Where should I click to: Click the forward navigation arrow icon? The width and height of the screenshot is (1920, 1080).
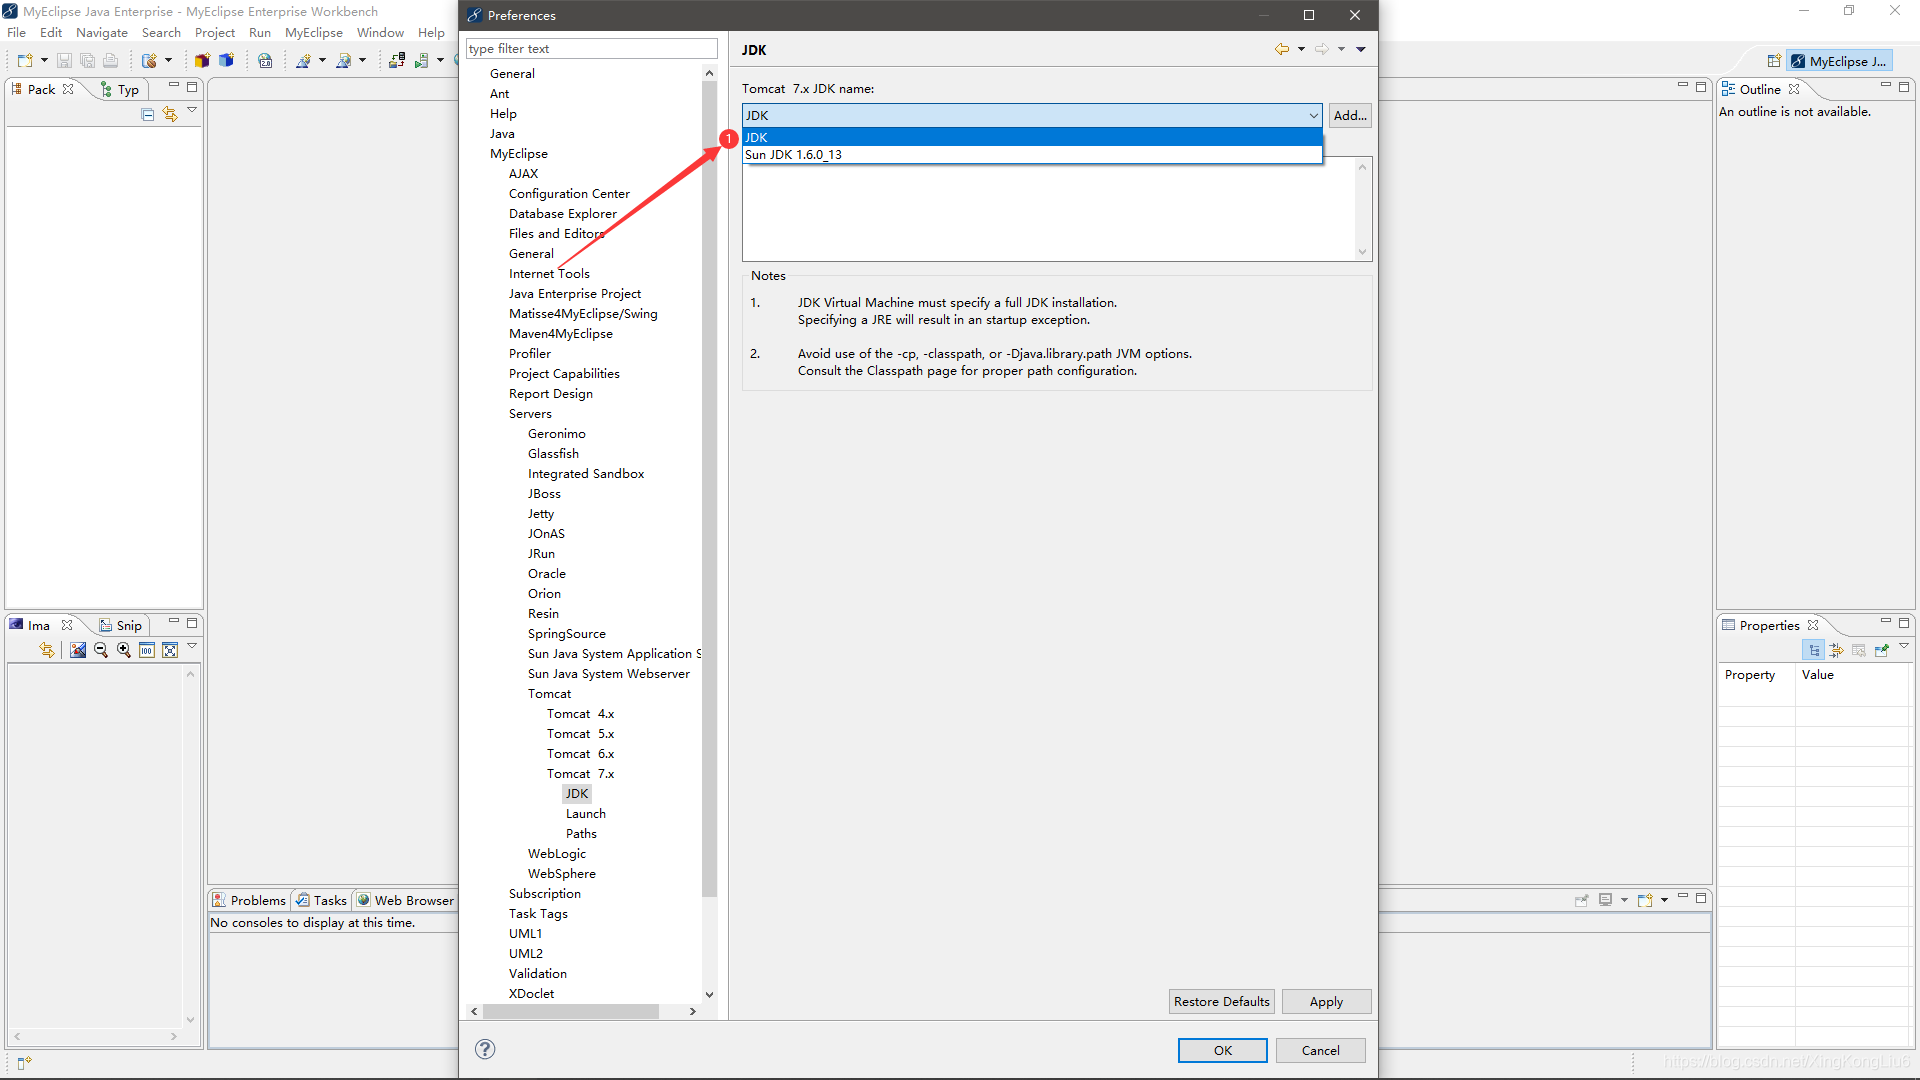(x=1320, y=50)
